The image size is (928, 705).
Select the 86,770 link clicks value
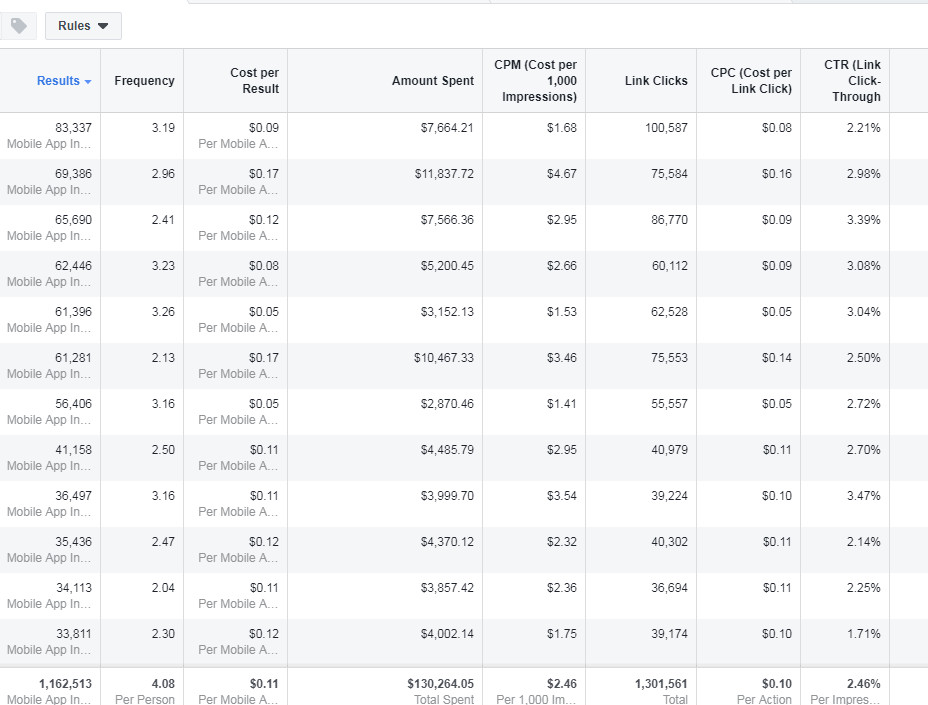[669, 220]
